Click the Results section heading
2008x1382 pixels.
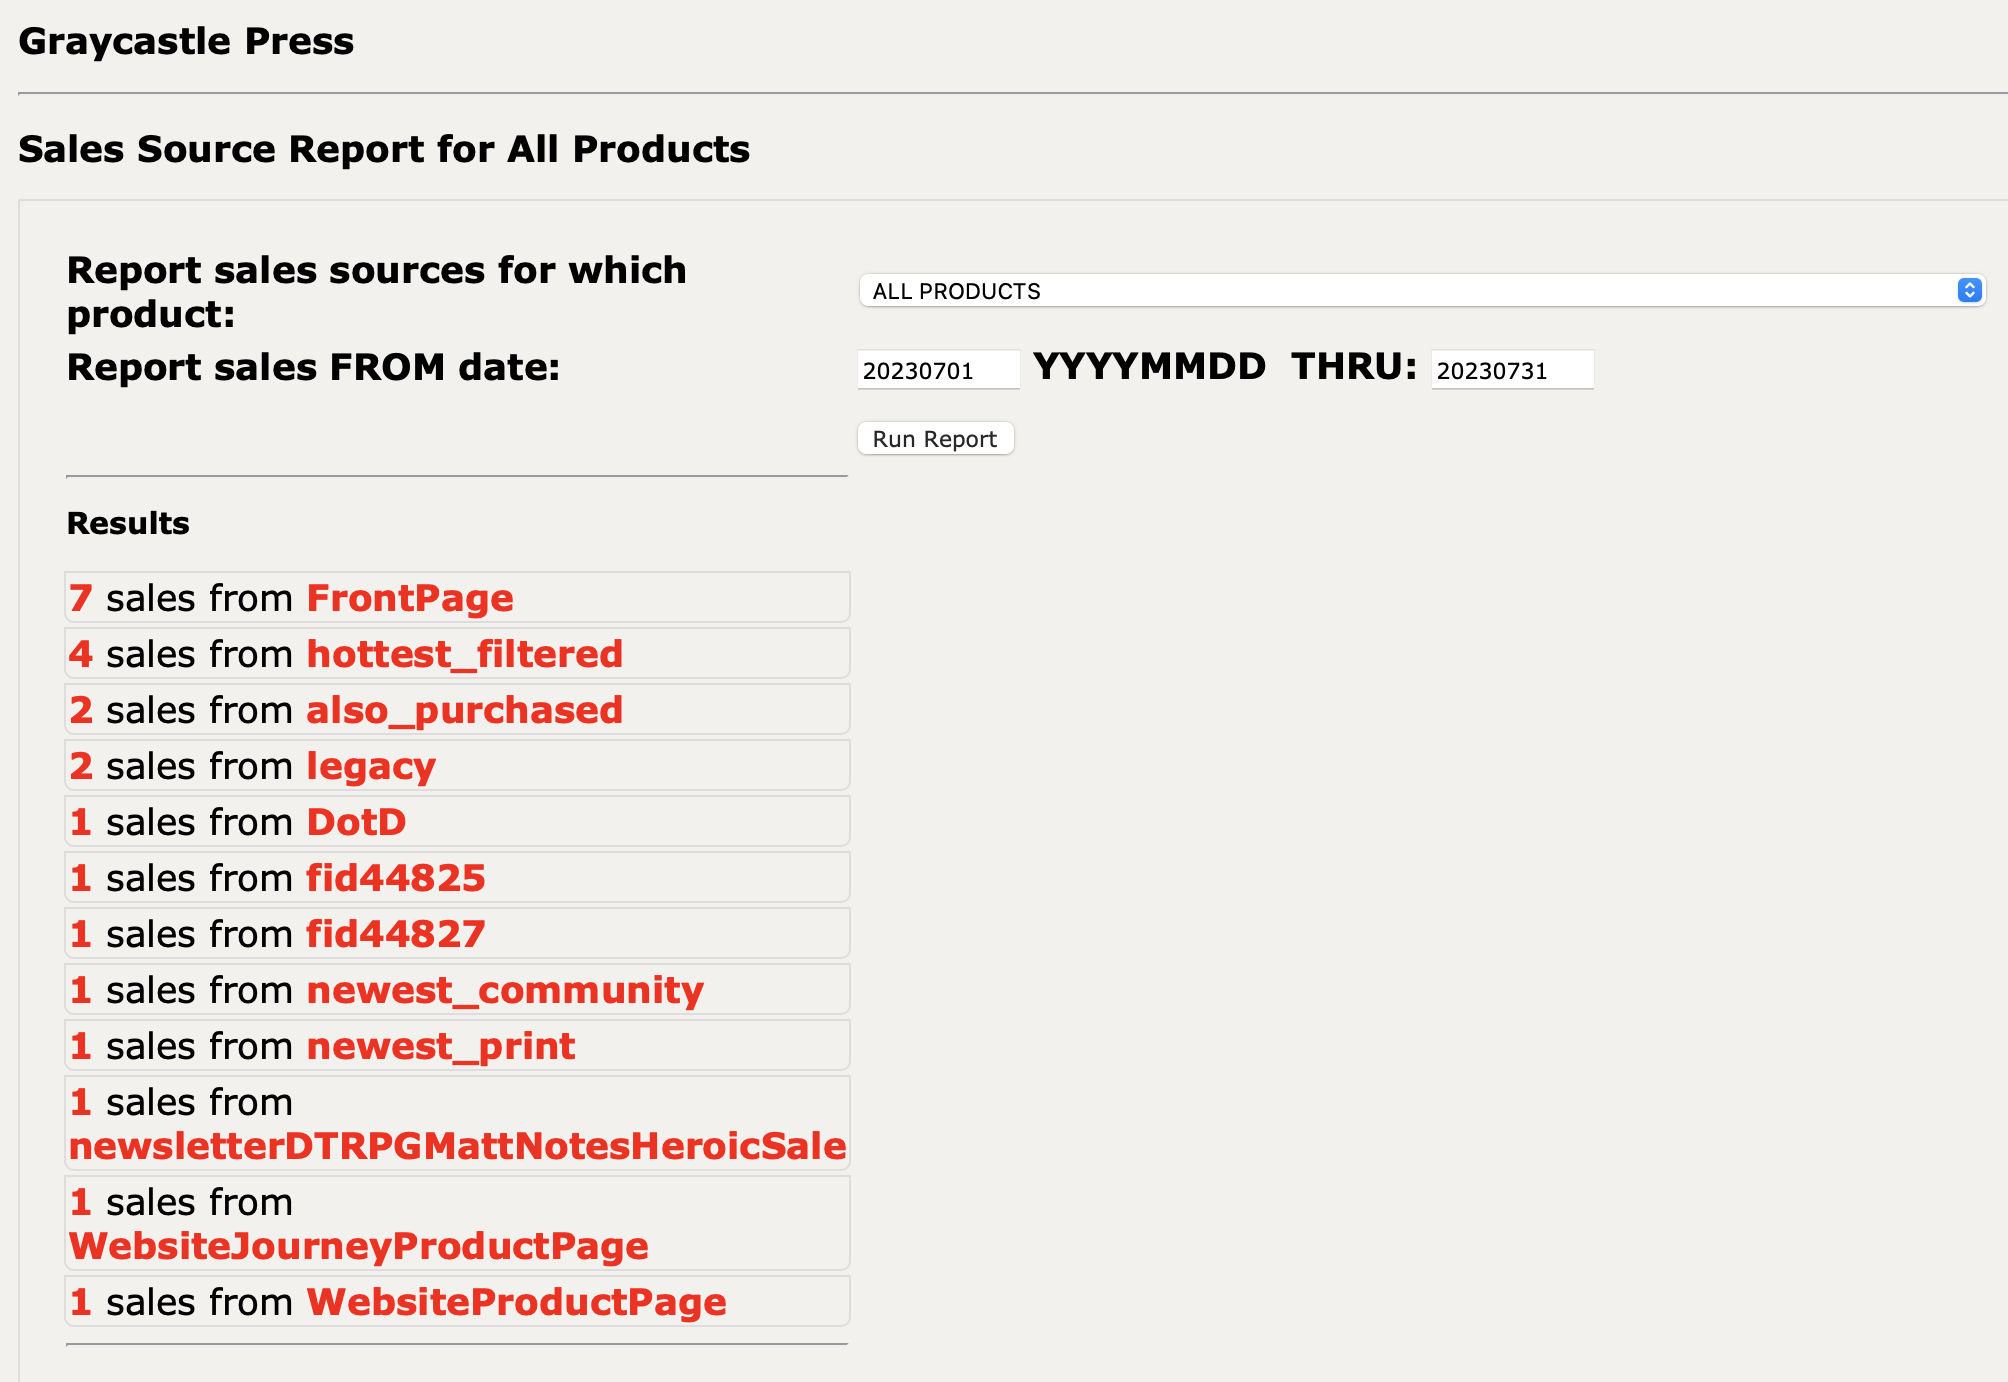point(128,523)
